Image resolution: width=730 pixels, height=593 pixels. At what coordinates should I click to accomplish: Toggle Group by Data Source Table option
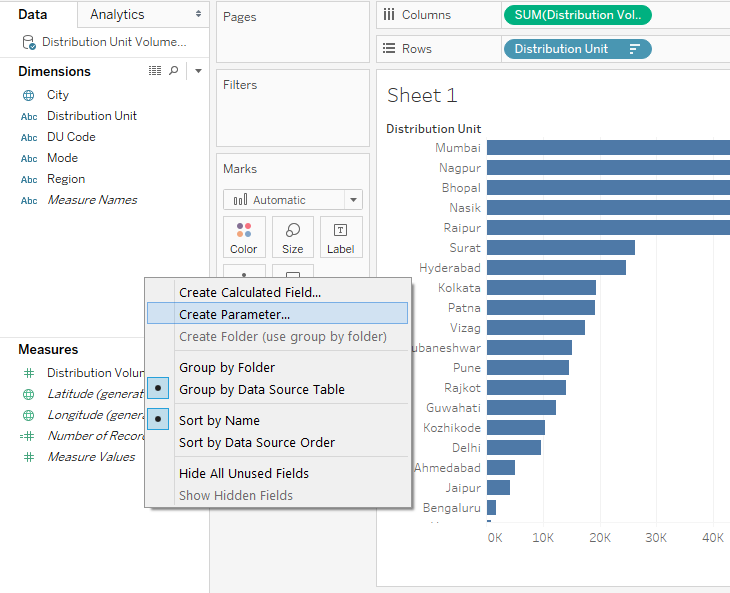[x=263, y=389]
